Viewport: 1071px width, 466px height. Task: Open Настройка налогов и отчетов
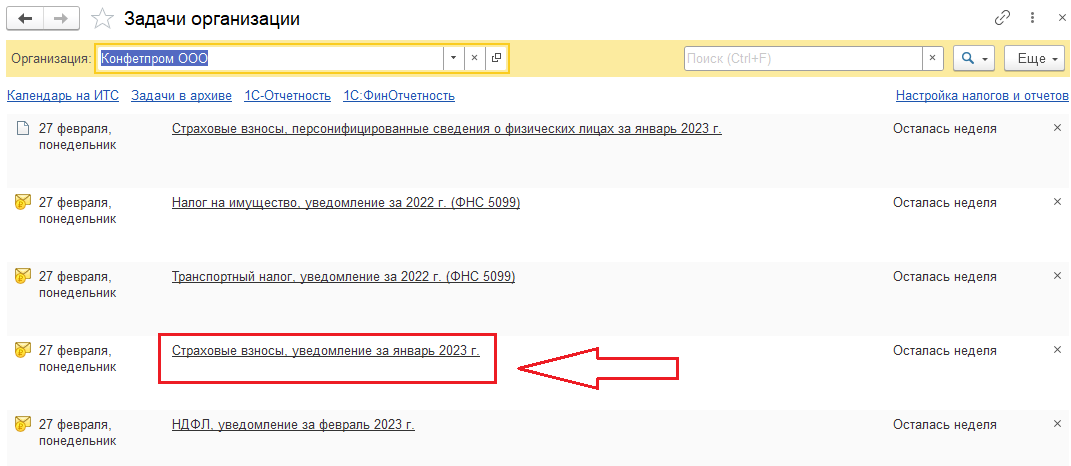point(982,96)
